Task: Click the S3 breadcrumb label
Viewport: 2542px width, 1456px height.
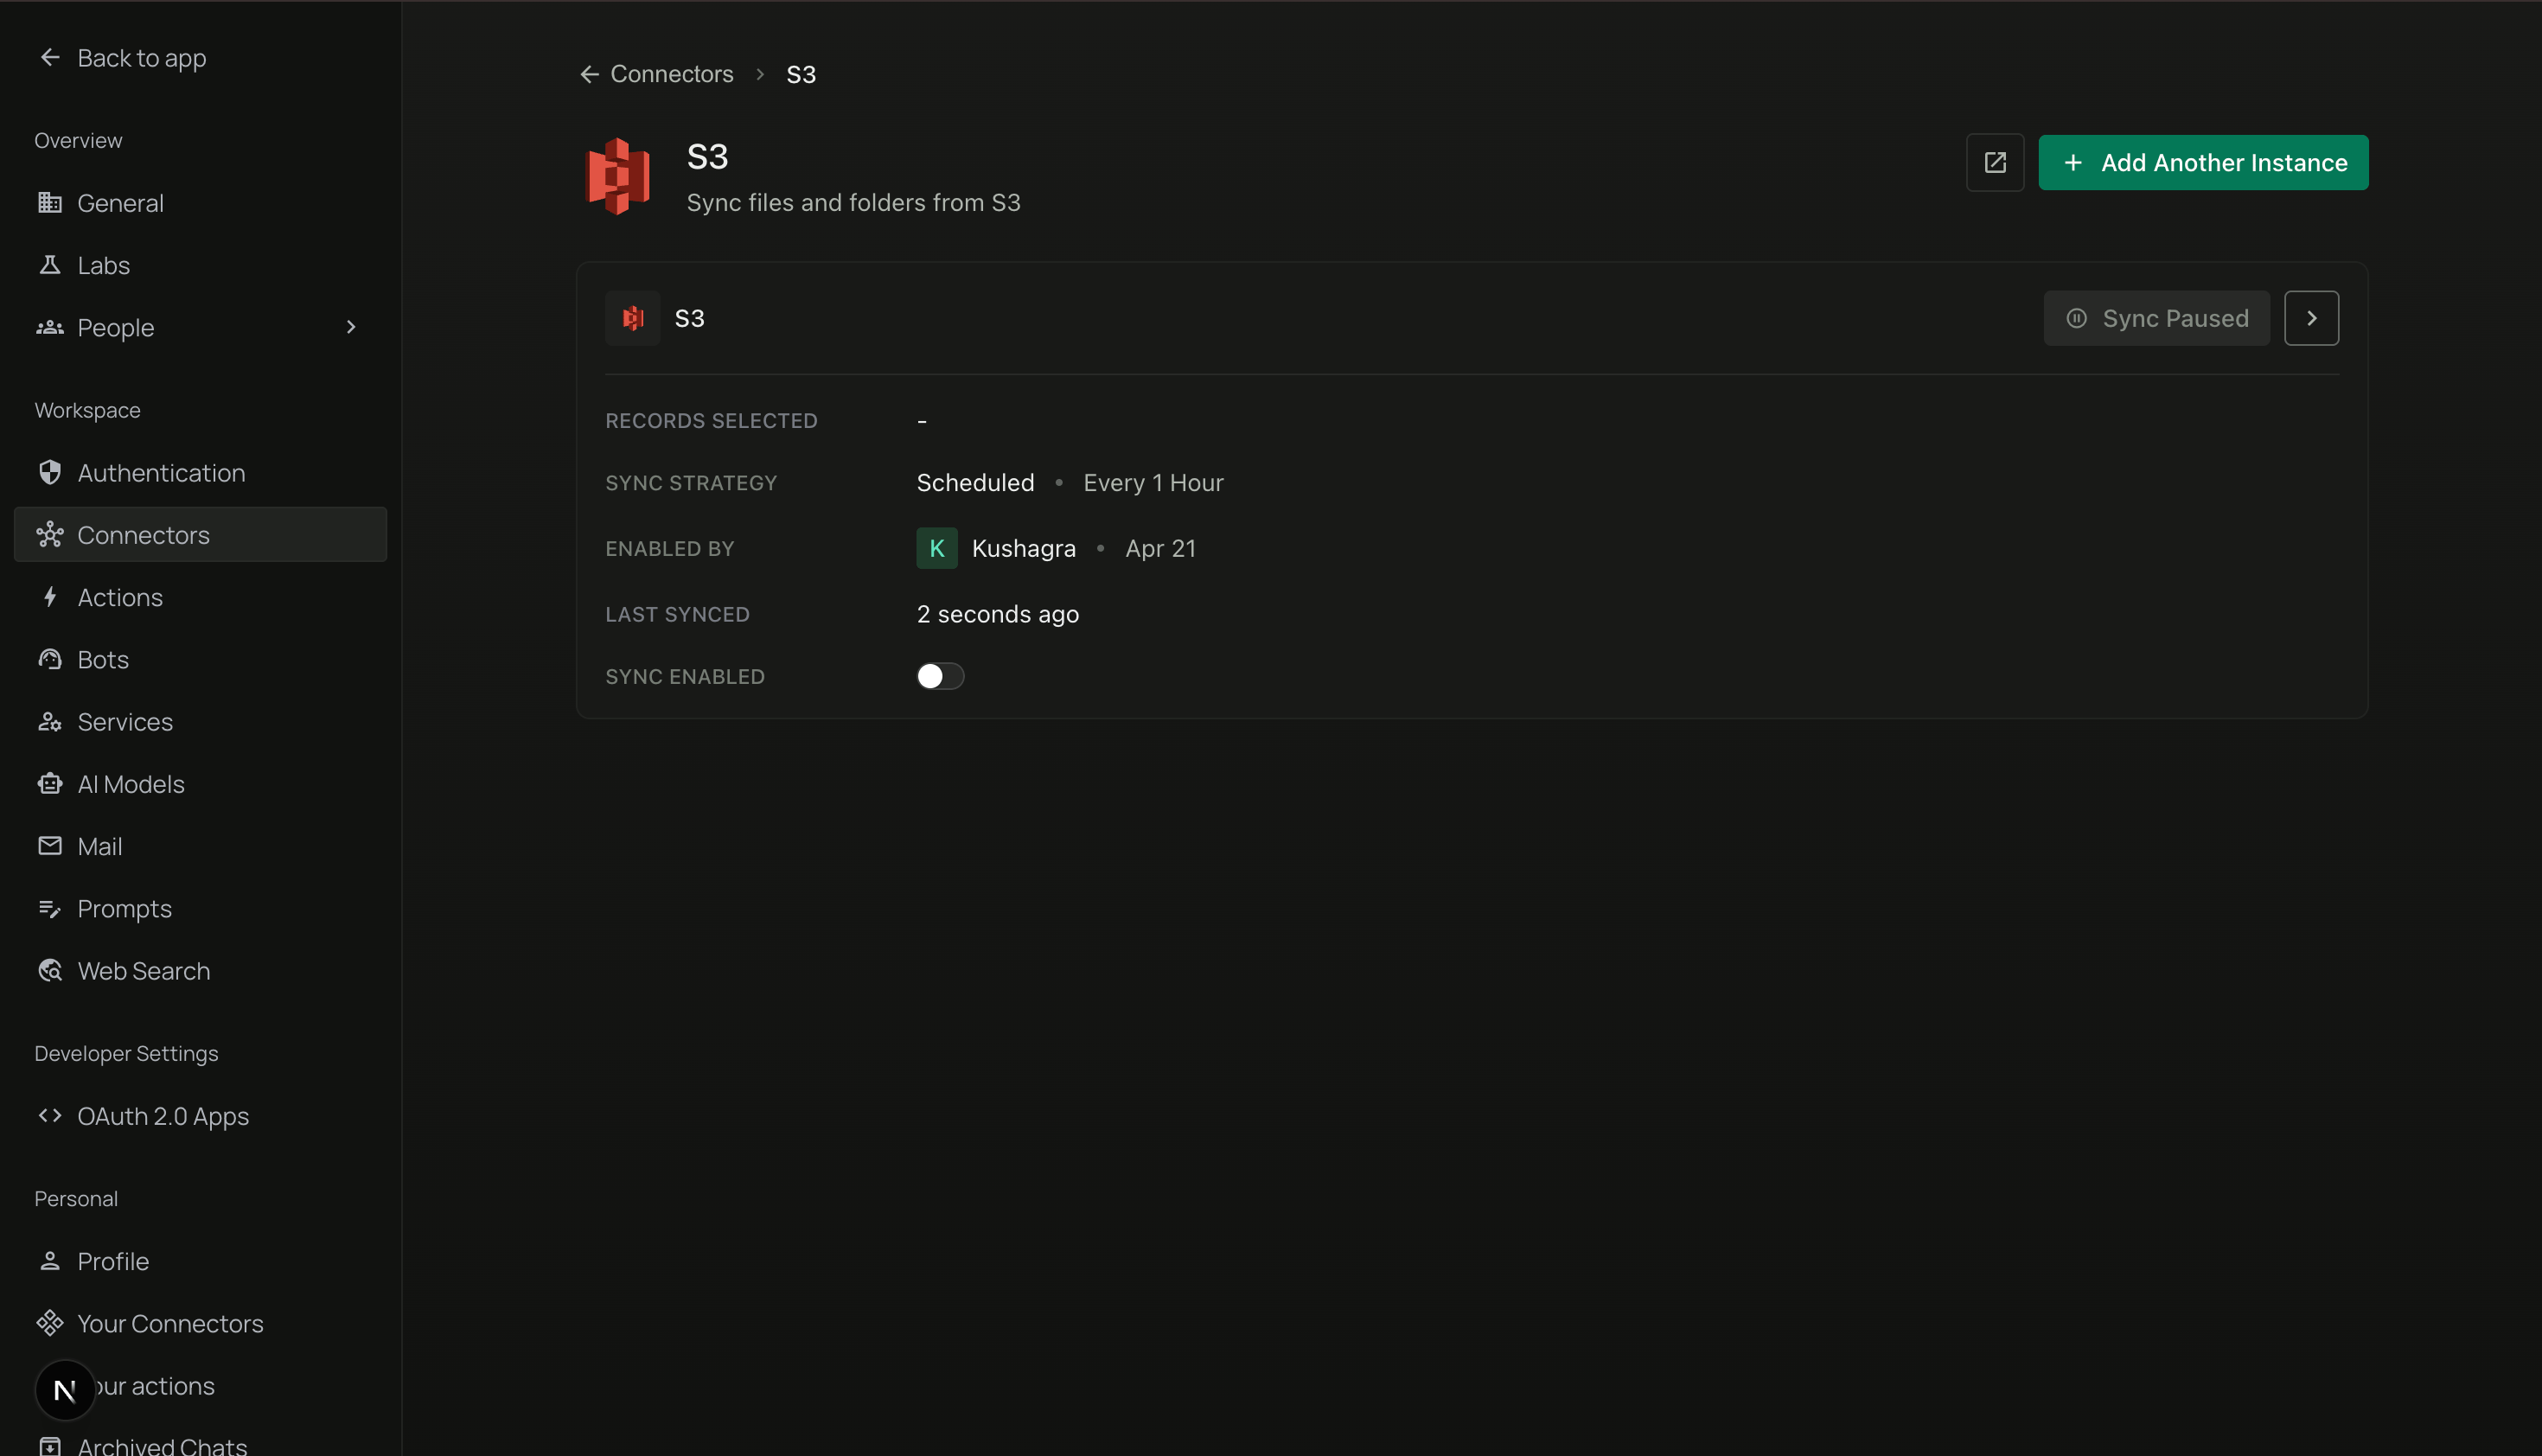Action: tap(801, 75)
